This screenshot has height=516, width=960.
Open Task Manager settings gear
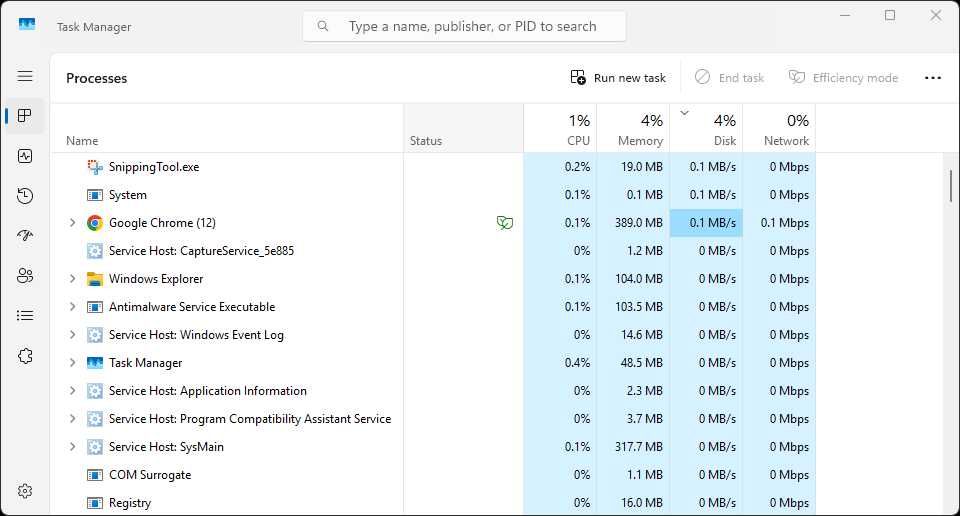(x=25, y=491)
